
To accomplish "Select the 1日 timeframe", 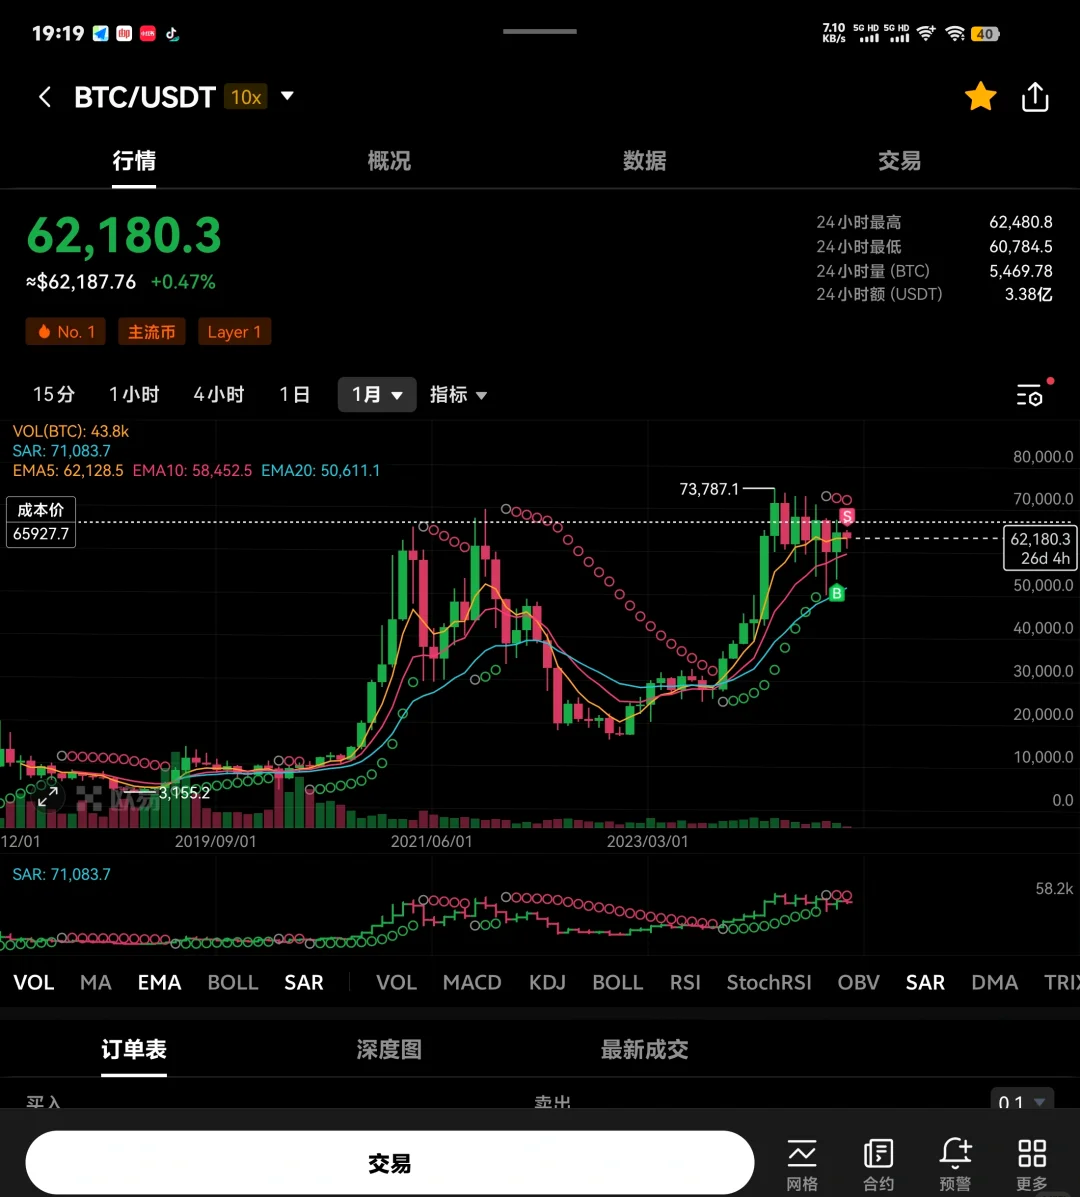I will click(x=294, y=395).
